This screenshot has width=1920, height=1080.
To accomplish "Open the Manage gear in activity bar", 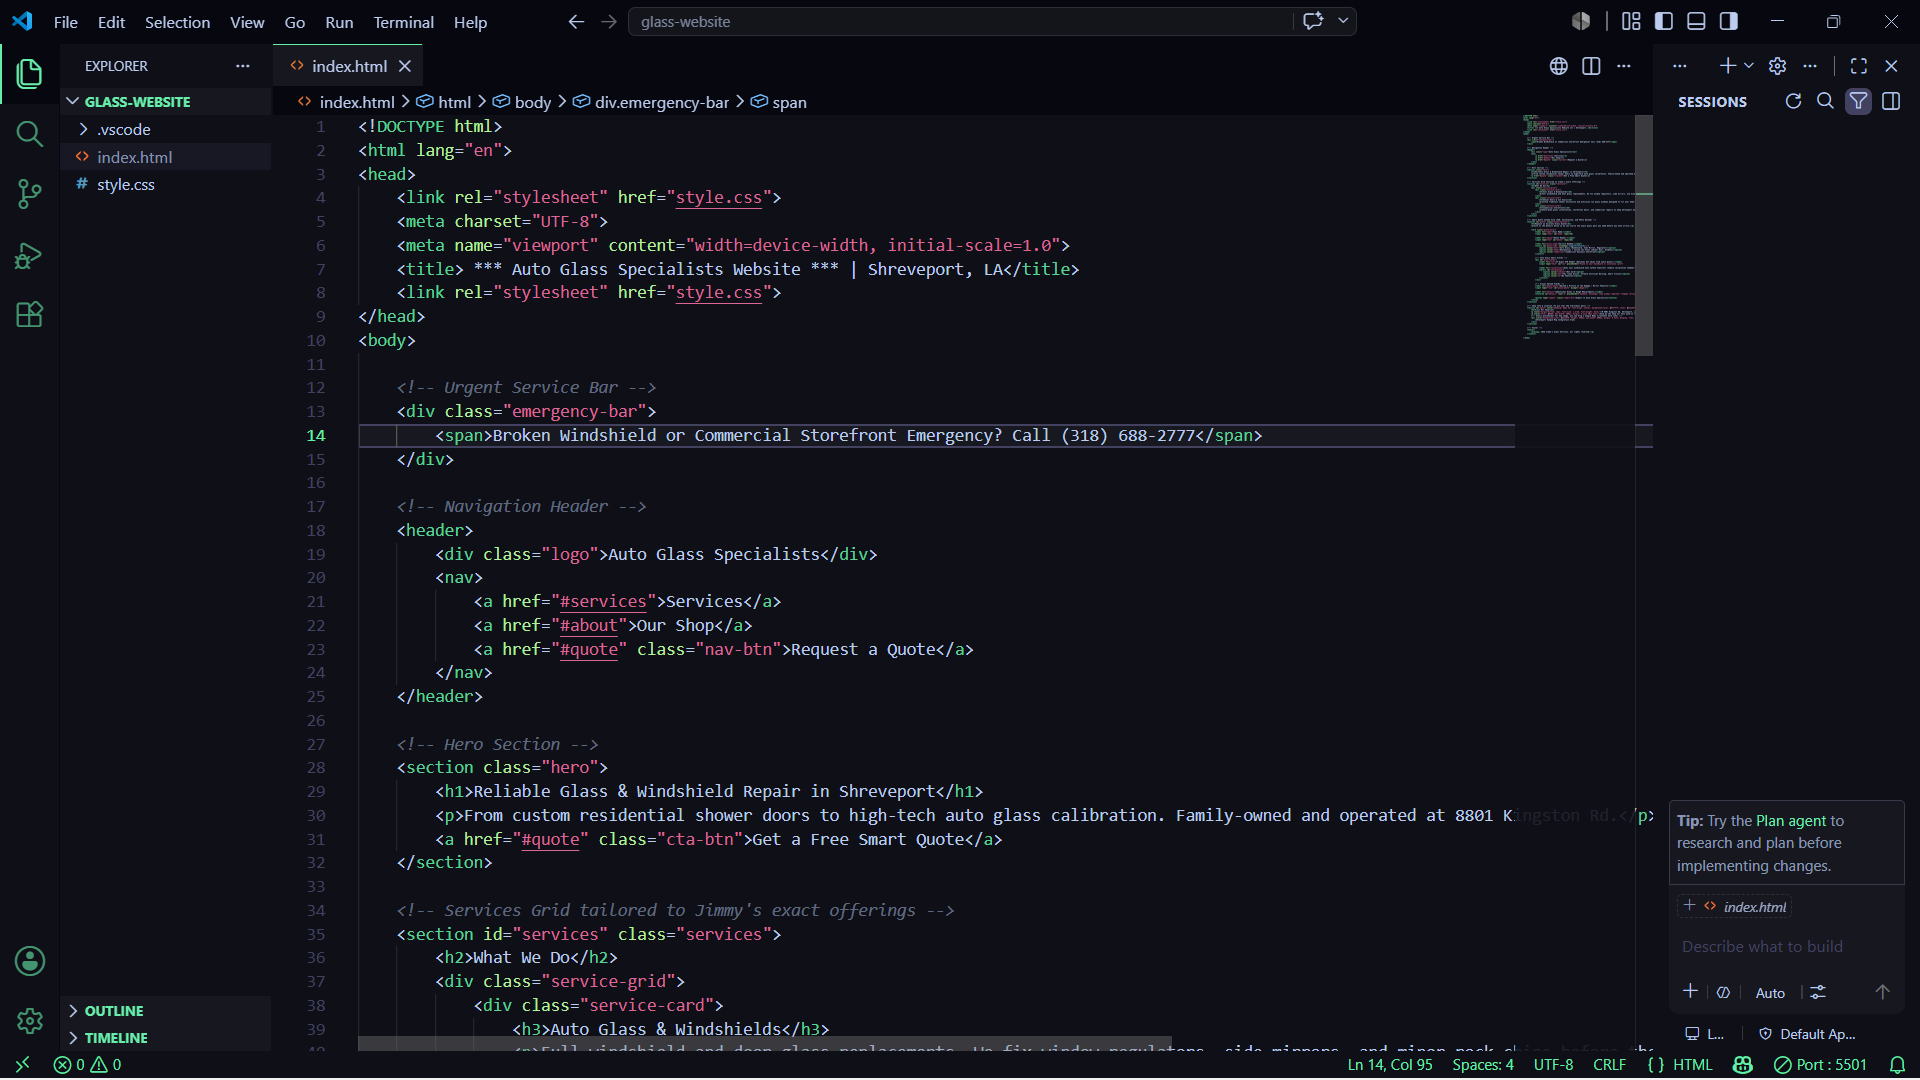I will coord(30,1021).
